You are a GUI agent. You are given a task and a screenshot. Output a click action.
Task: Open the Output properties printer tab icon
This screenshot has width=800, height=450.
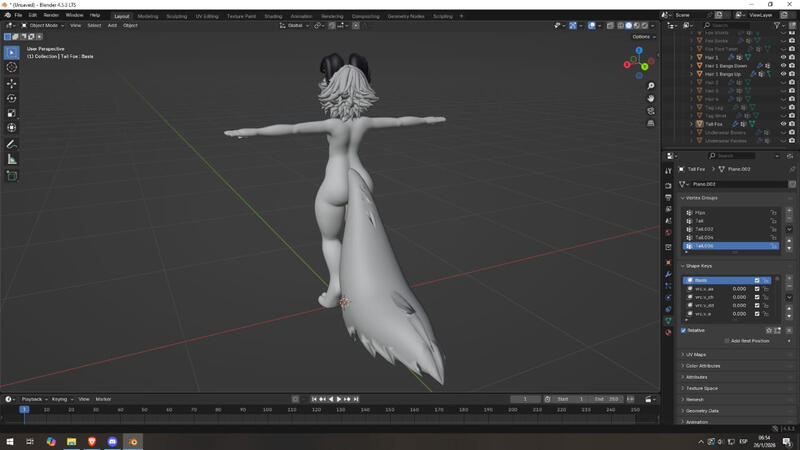[x=668, y=197]
